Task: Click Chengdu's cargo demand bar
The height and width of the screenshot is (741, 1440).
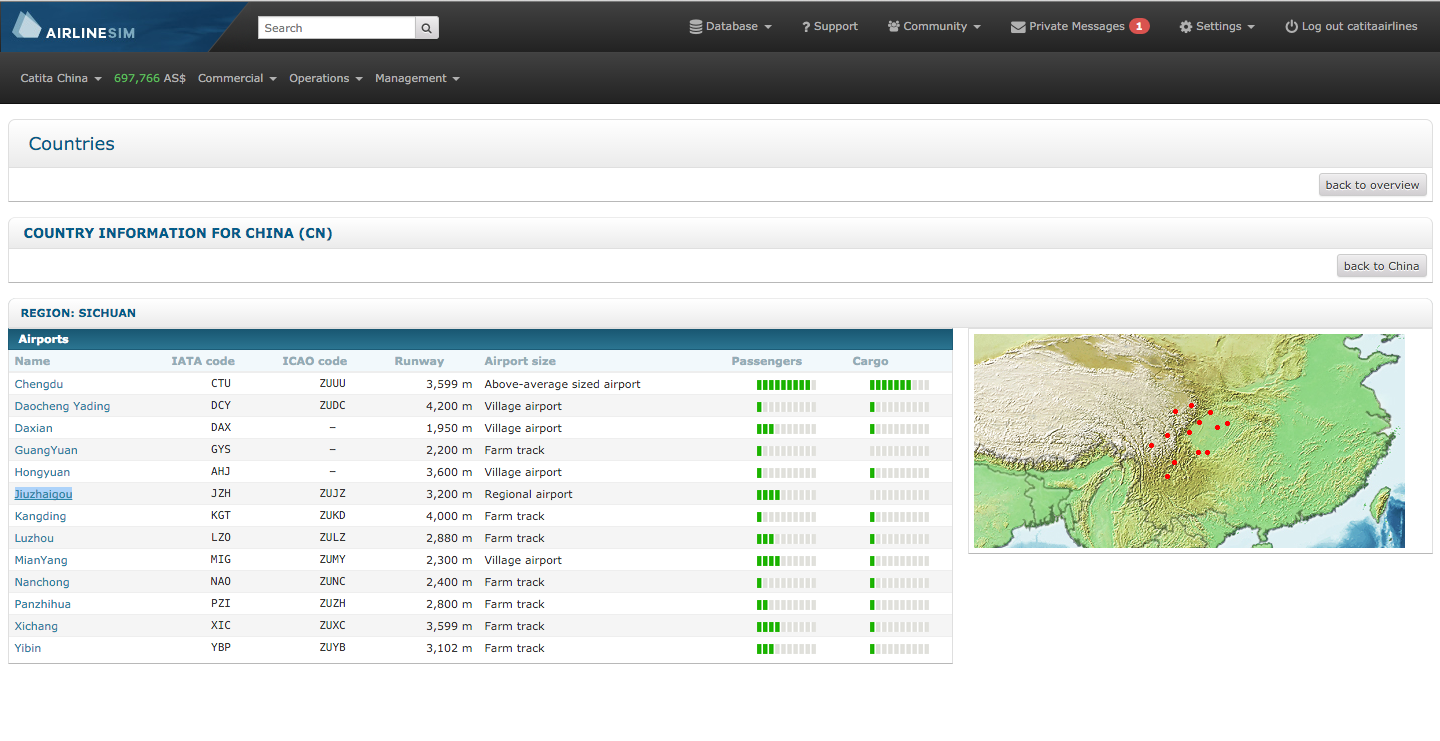Action: tap(899, 385)
